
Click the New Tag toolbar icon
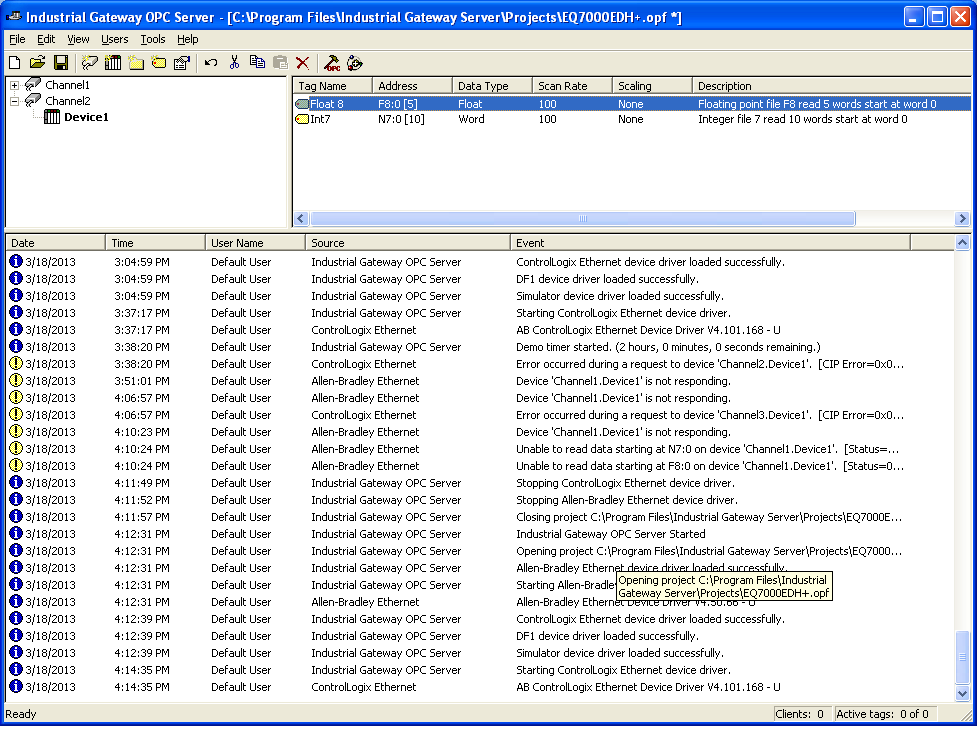159,63
